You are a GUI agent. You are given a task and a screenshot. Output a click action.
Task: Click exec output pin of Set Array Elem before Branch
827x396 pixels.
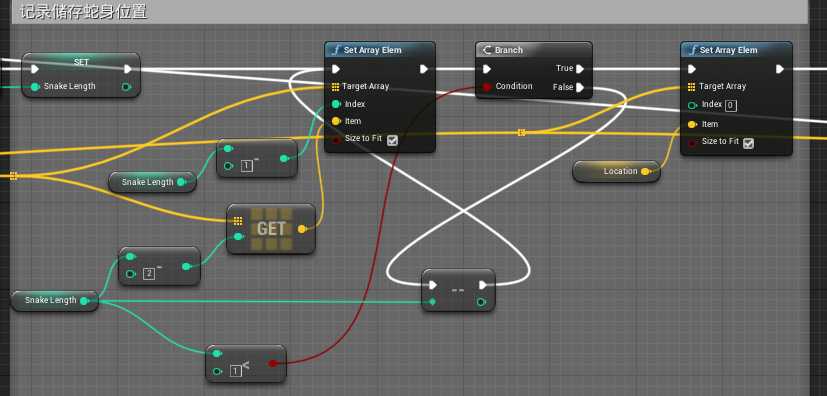(x=424, y=69)
